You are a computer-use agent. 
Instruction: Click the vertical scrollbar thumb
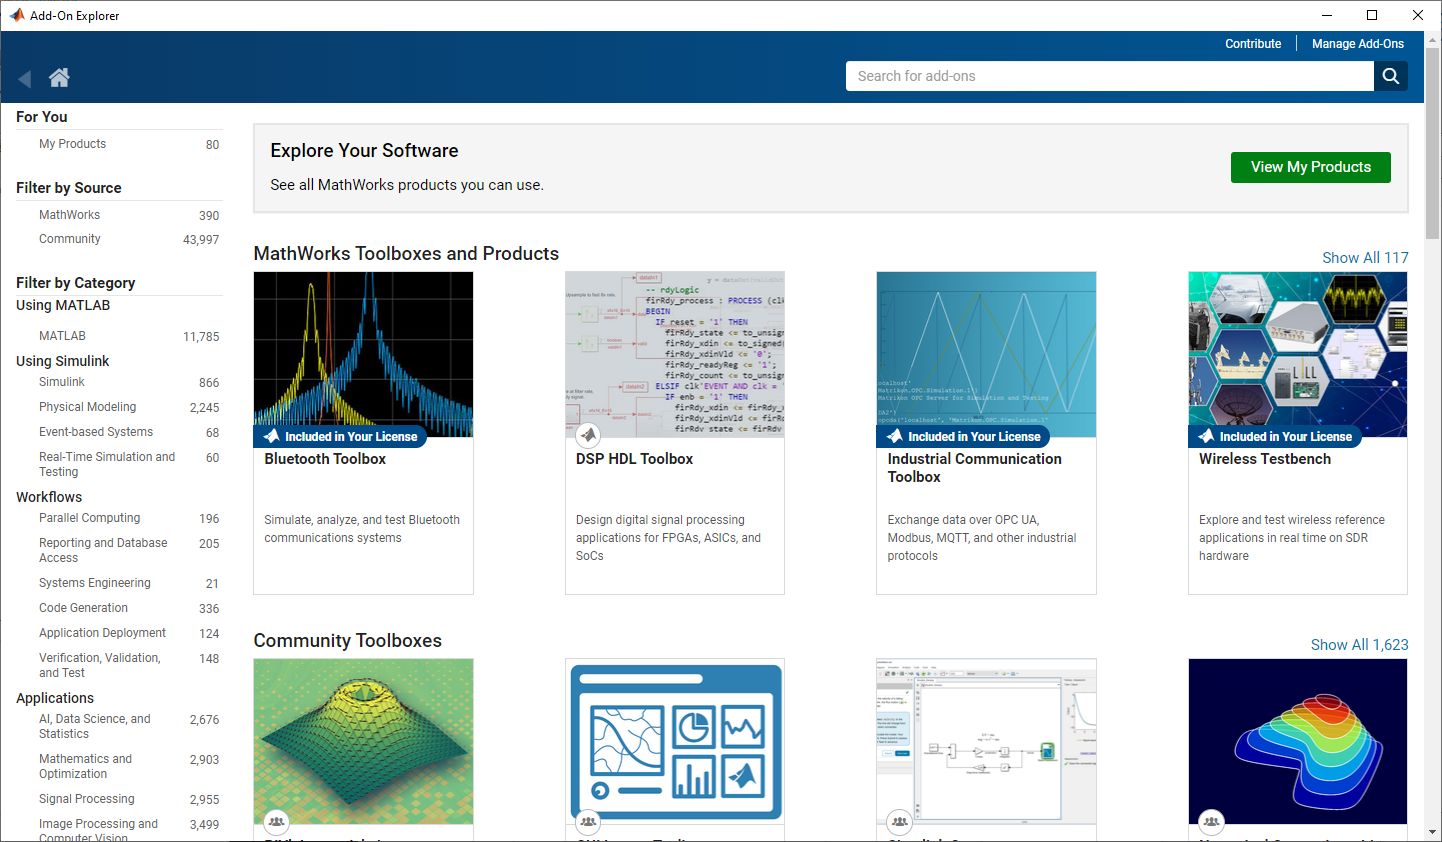point(1433,143)
